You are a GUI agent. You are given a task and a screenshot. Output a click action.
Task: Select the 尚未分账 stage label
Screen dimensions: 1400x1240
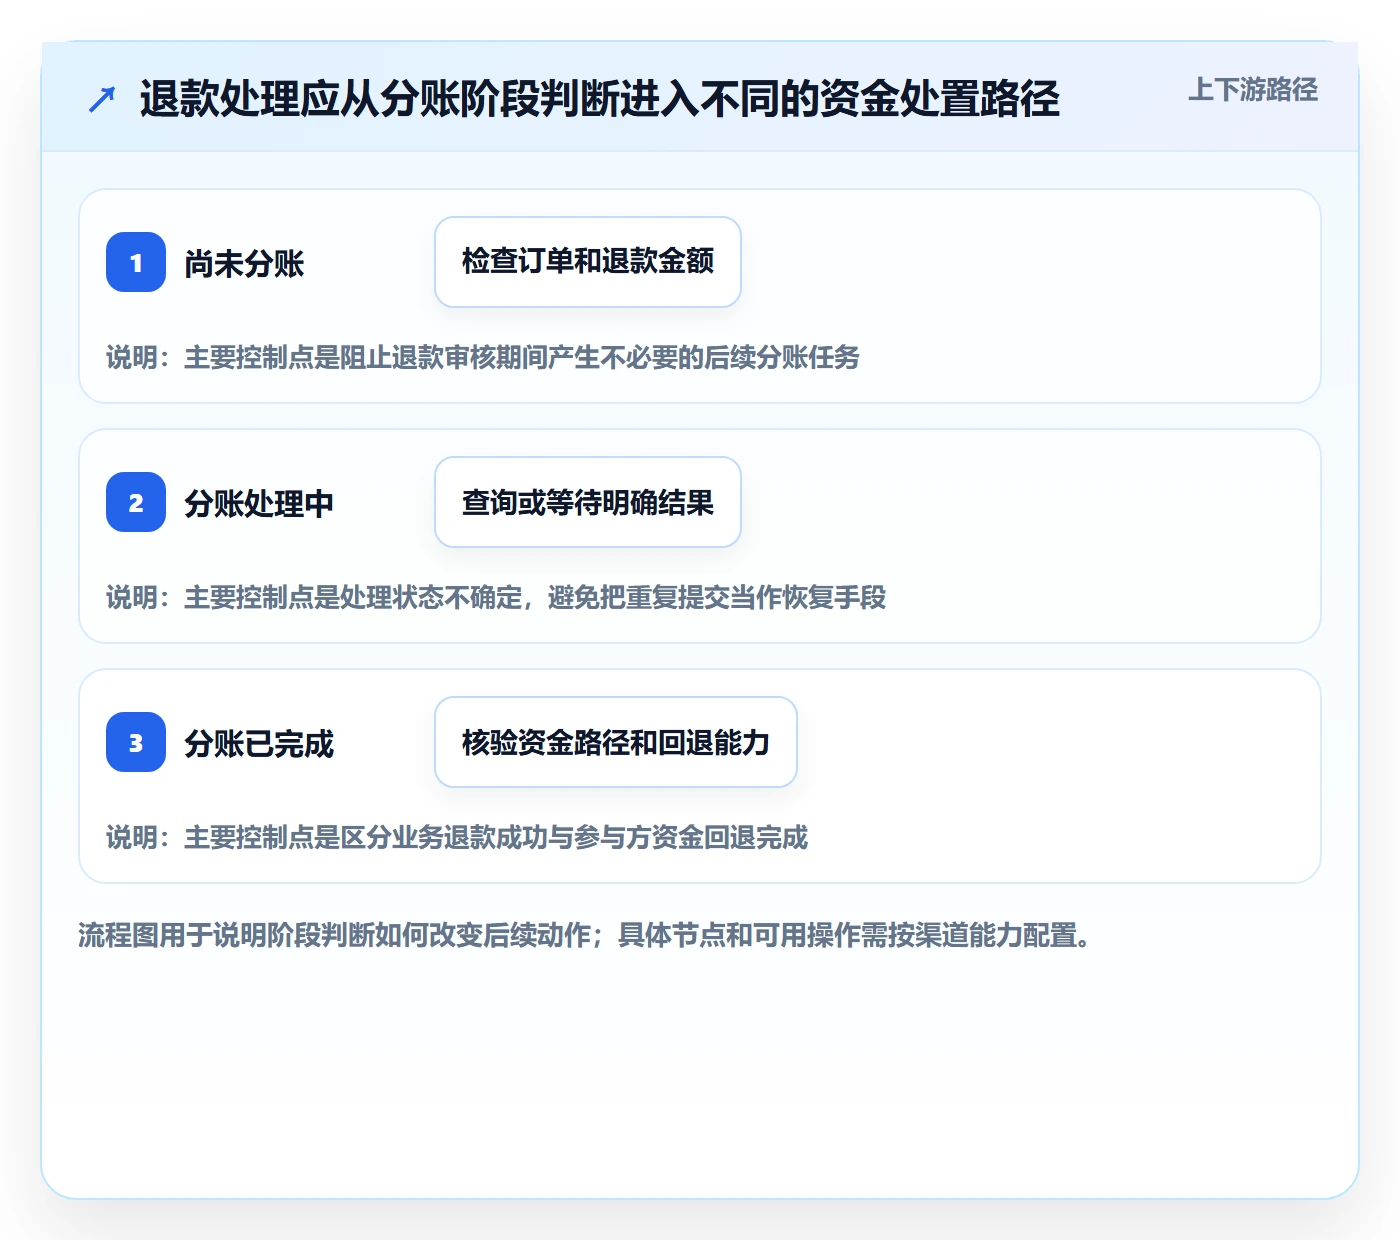(x=244, y=263)
